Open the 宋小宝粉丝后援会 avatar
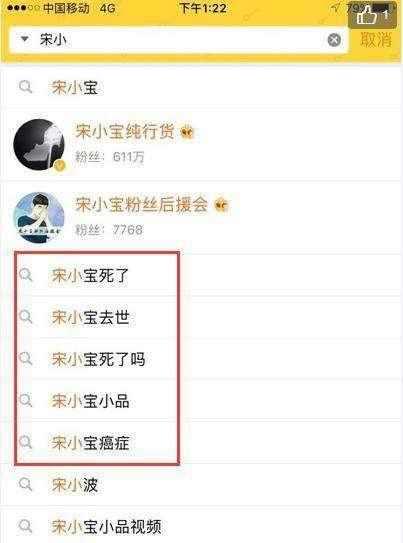This screenshot has width=403, height=543. click(39, 217)
